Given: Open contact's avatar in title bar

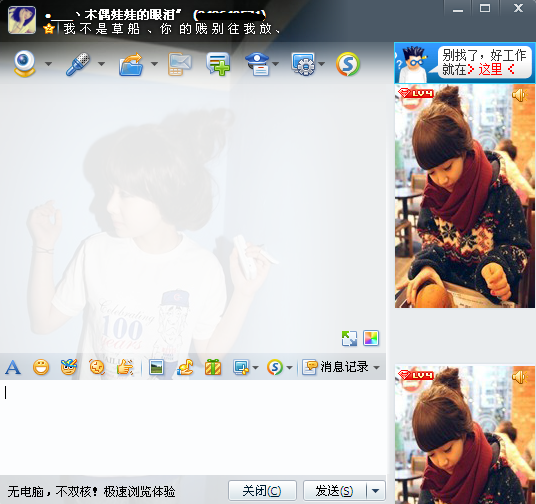Looking at the screenshot, I should click(x=22, y=20).
